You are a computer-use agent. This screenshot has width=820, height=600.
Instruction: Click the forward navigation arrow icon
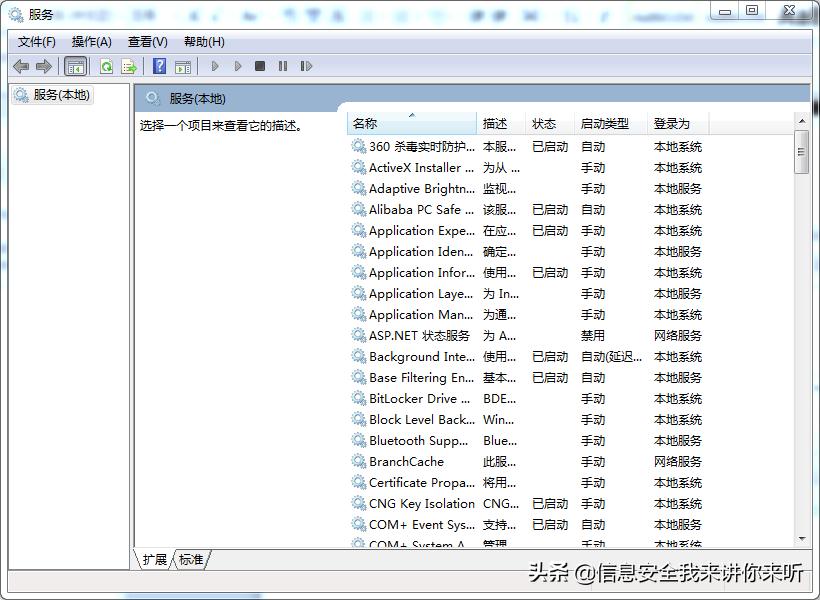[x=44, y=66]
